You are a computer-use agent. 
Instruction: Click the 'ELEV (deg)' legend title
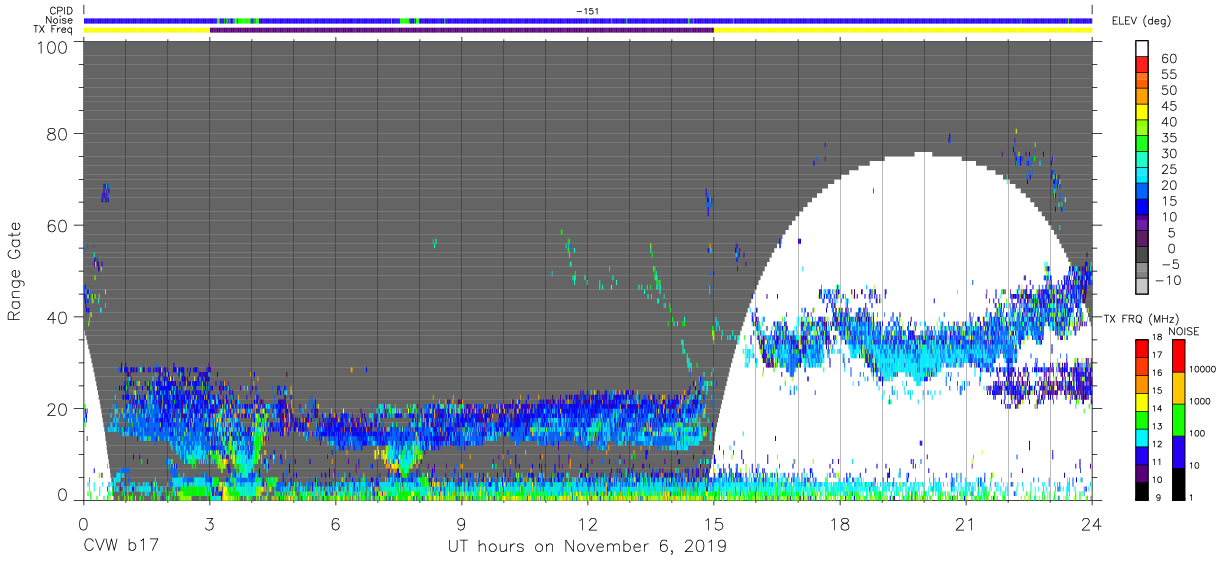[x=1143, y=21]
